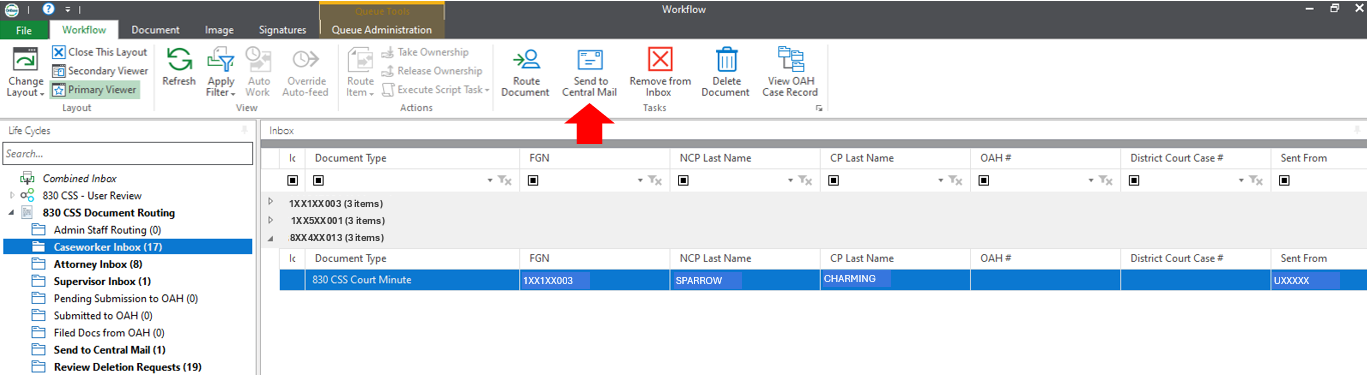The image size is (1367, 377).
Task: Open Pending Submission to OAH queue
Action: pos(126,298)
